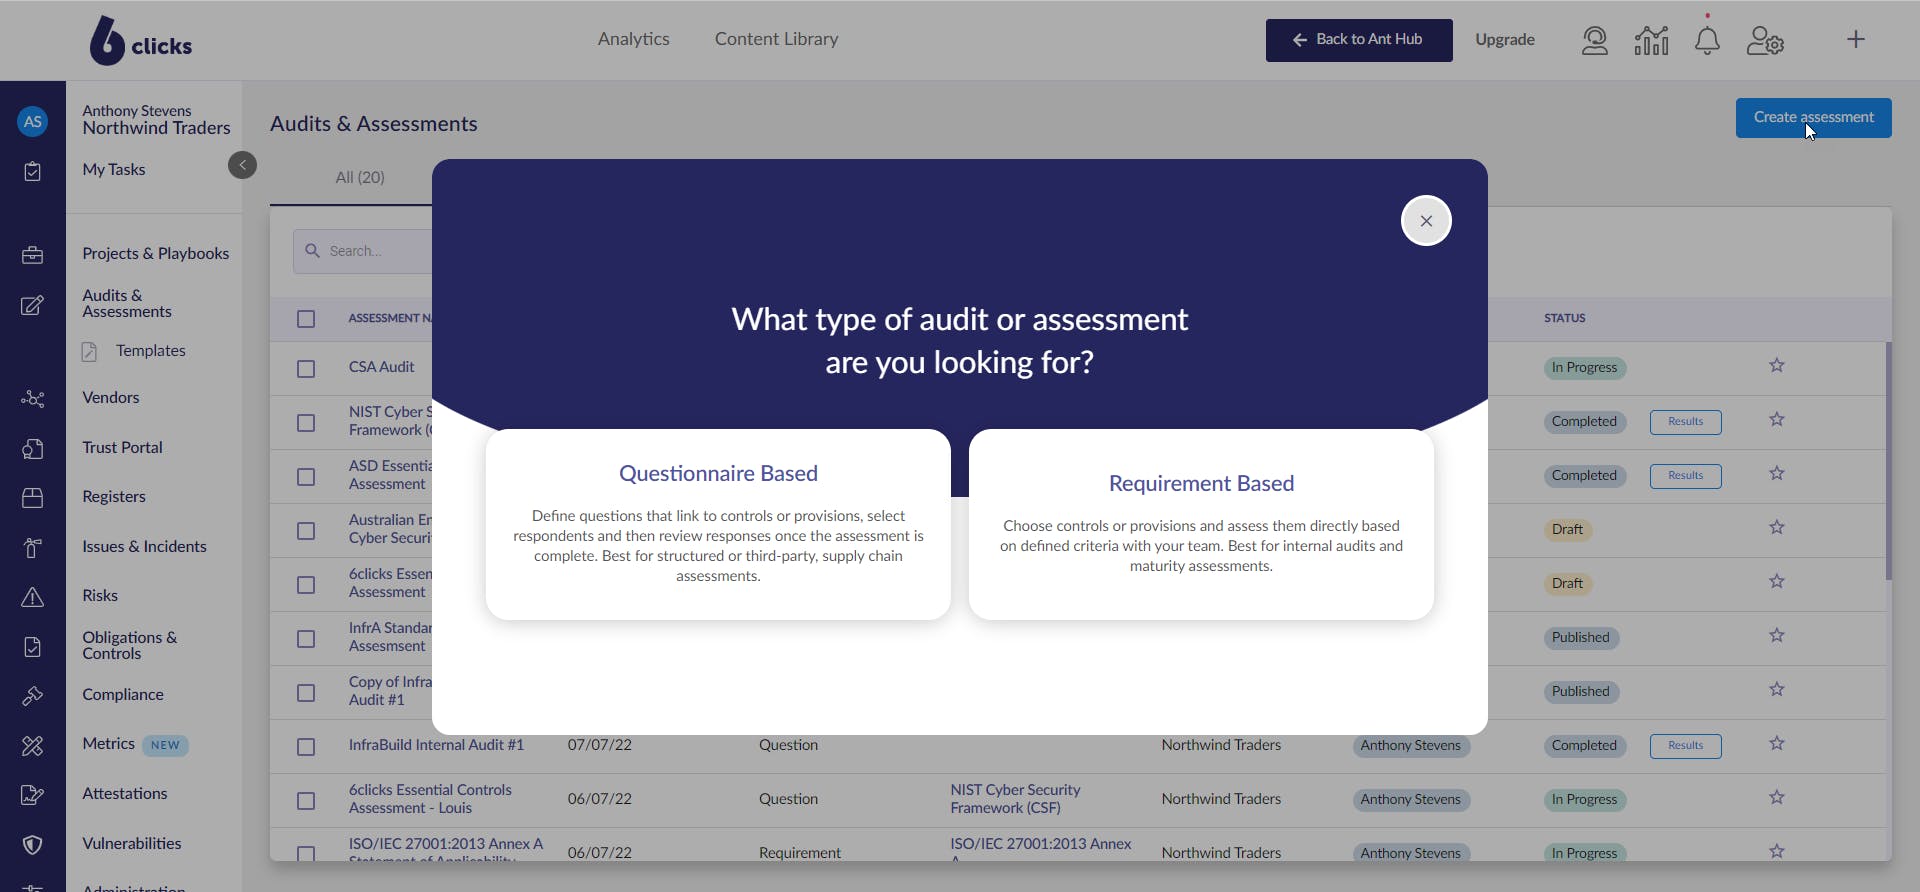
Task: Star the CSA Audit assessment row
Action: coord(1777,366)
